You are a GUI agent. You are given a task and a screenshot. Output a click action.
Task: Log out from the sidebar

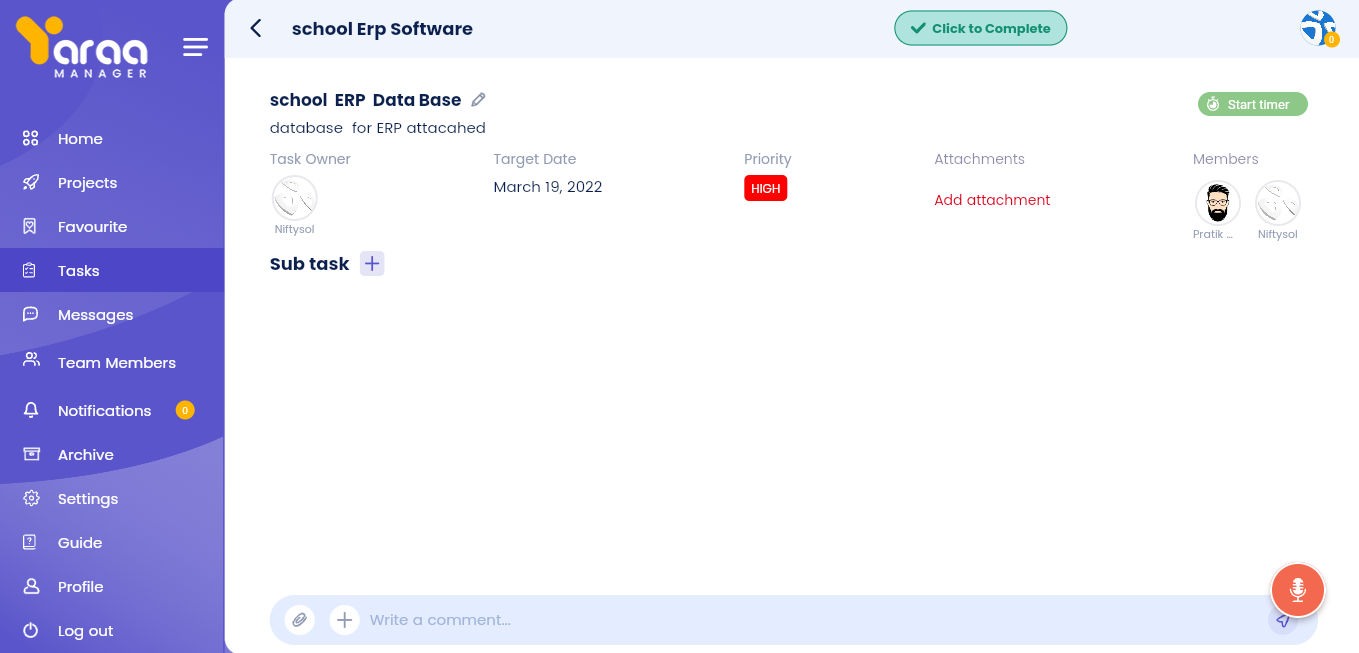point(85,631)
